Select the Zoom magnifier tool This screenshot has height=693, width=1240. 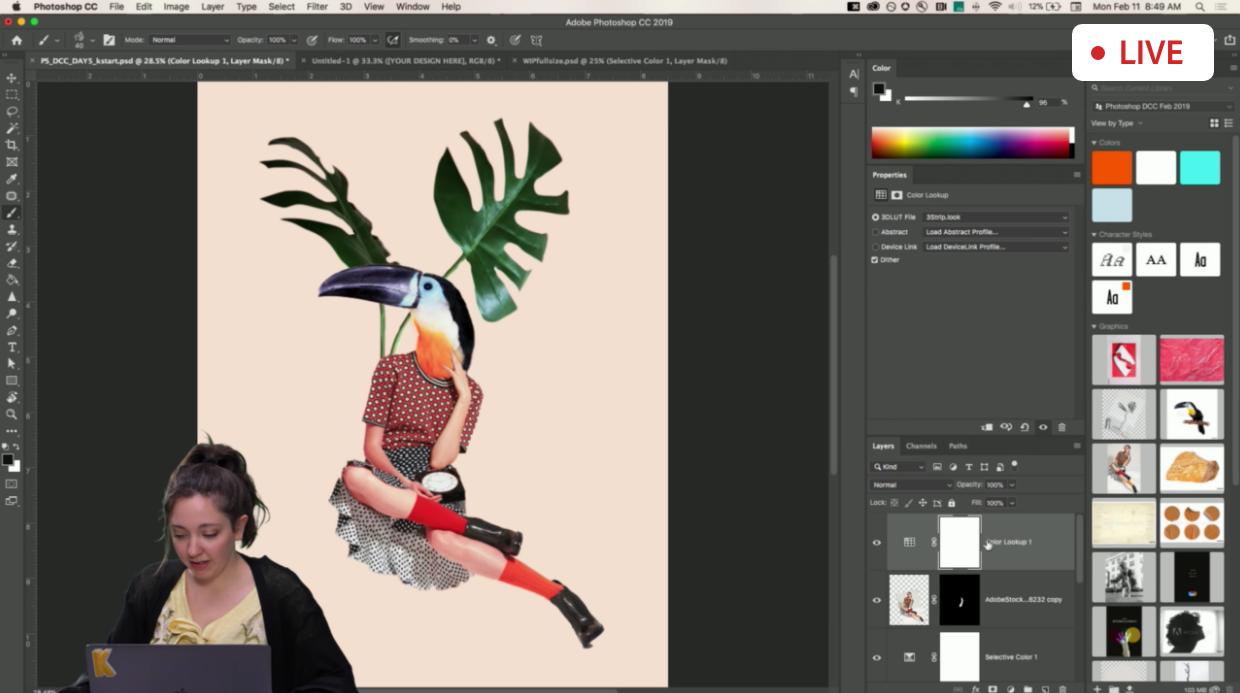[12, 414]
